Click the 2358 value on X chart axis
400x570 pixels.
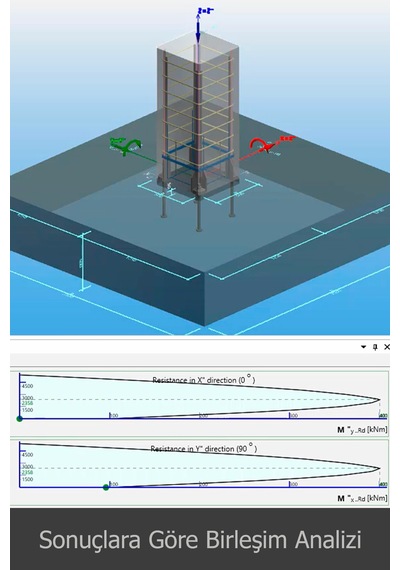tap(27, 403)
